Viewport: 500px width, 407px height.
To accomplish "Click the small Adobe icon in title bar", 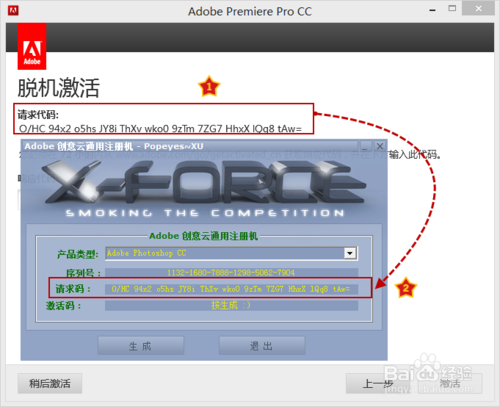I will [13, 10].
